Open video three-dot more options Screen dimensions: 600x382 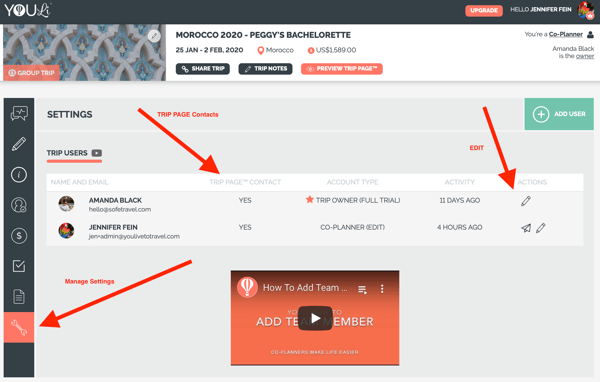pos(382,289)
